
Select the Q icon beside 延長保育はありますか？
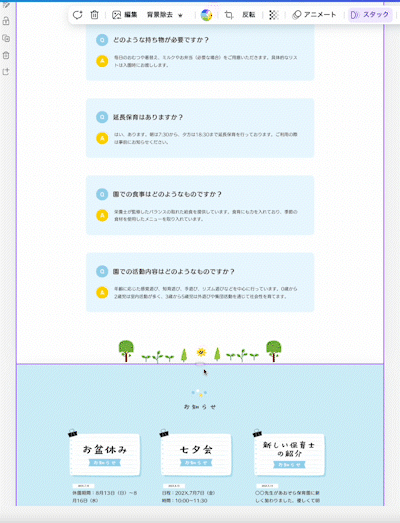102,117
